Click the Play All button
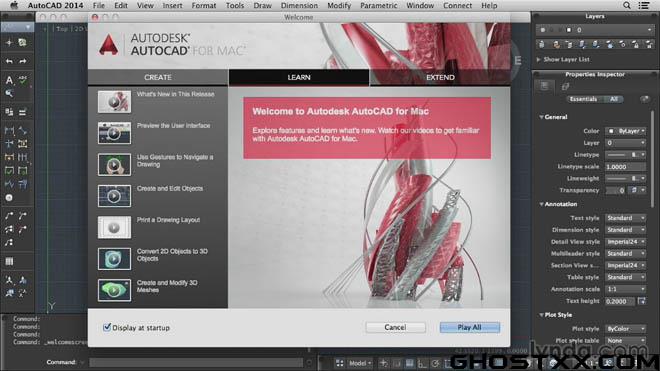 click(470, 327)
